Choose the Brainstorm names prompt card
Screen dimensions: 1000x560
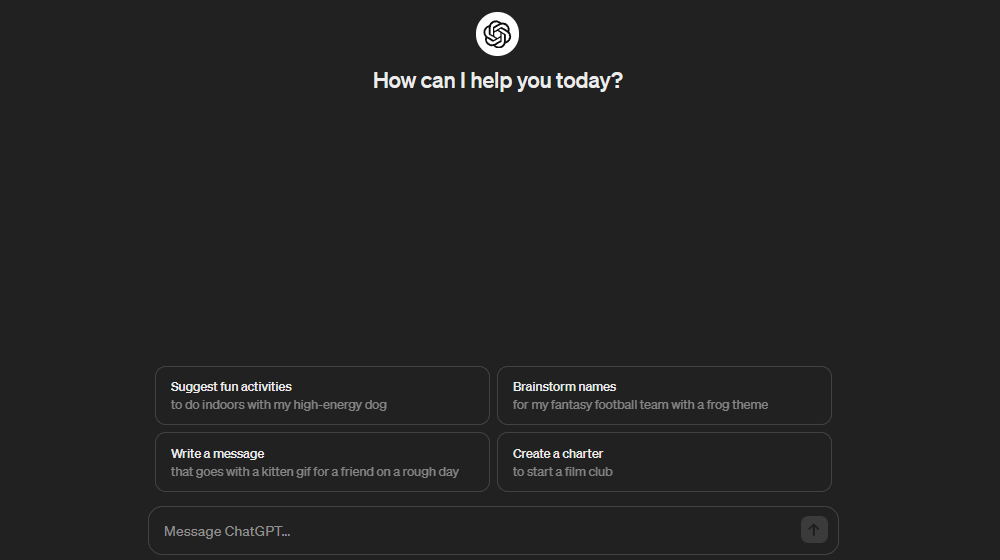point(664,395)
